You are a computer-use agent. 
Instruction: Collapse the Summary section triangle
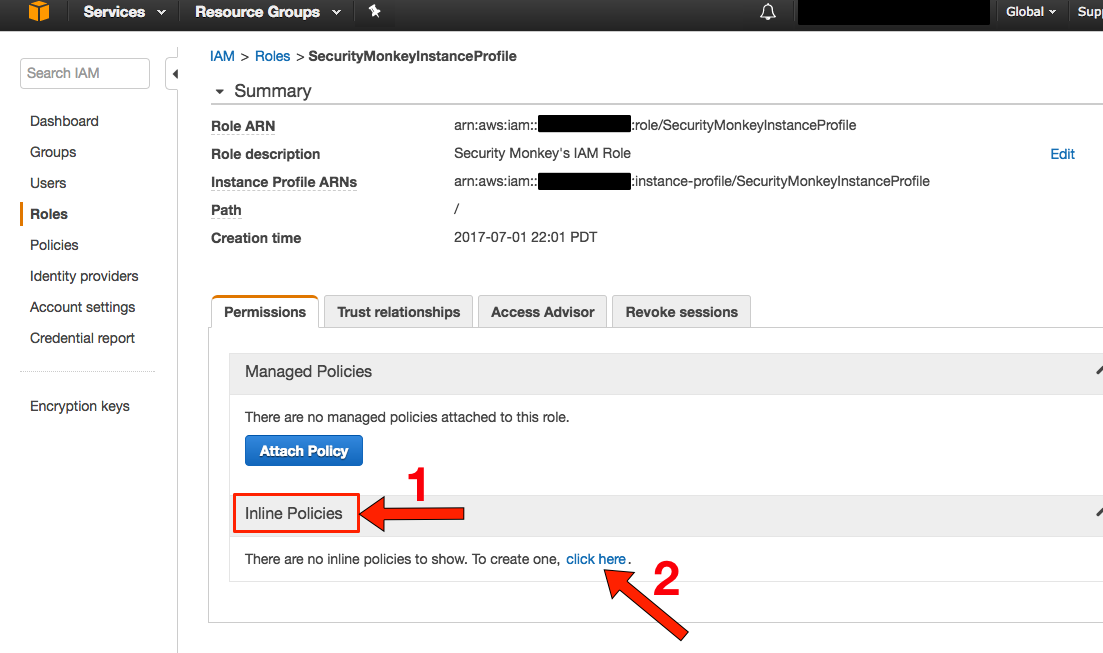coord(219,91)
